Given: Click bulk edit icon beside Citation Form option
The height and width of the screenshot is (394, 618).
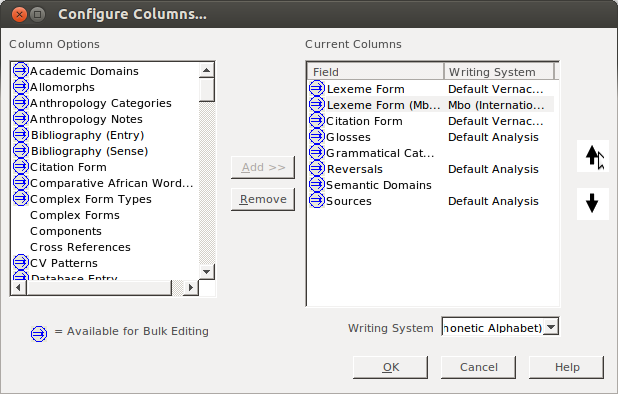Looking at the screenshot, I should point(20,166).
